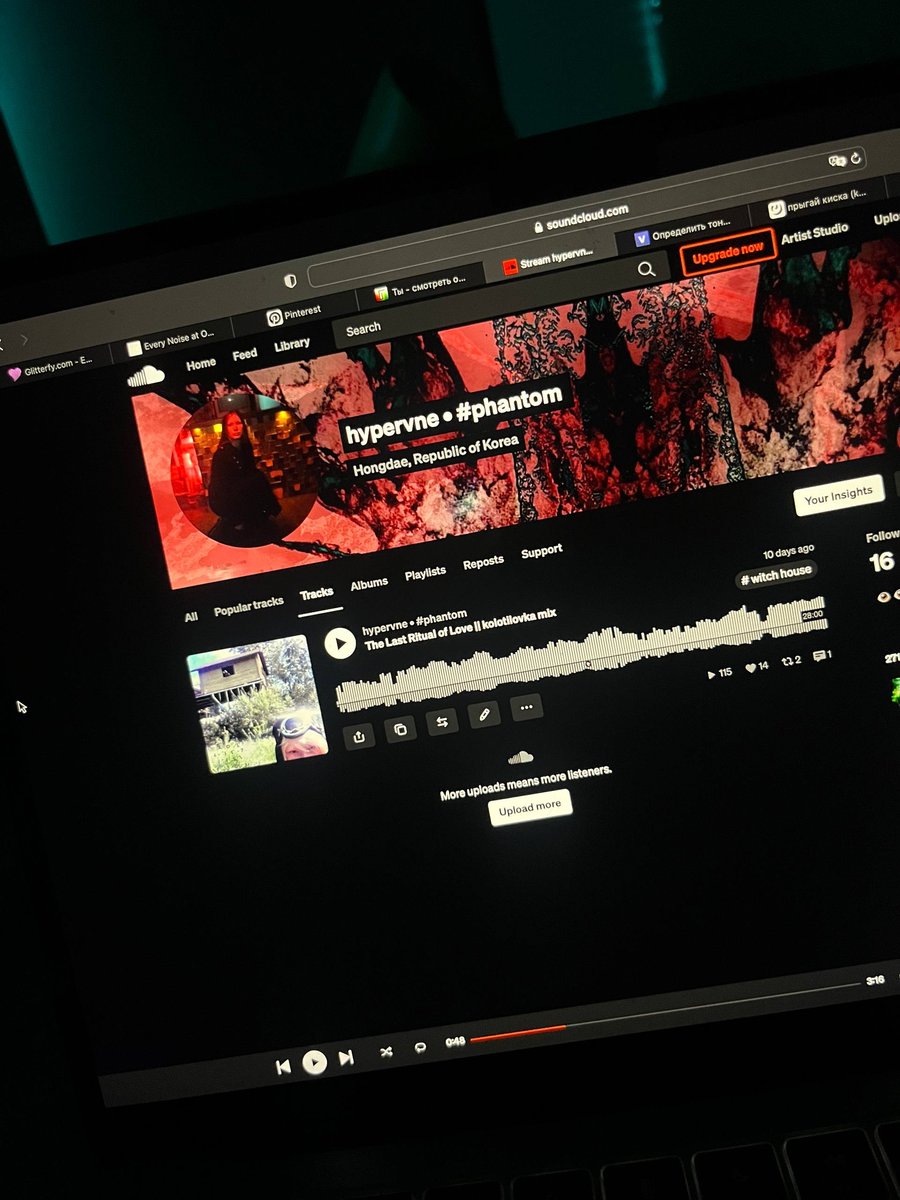This screenshot has height=1200, width=900.
Task: Skip to previous track in player bar
Action: point(283,1067)
